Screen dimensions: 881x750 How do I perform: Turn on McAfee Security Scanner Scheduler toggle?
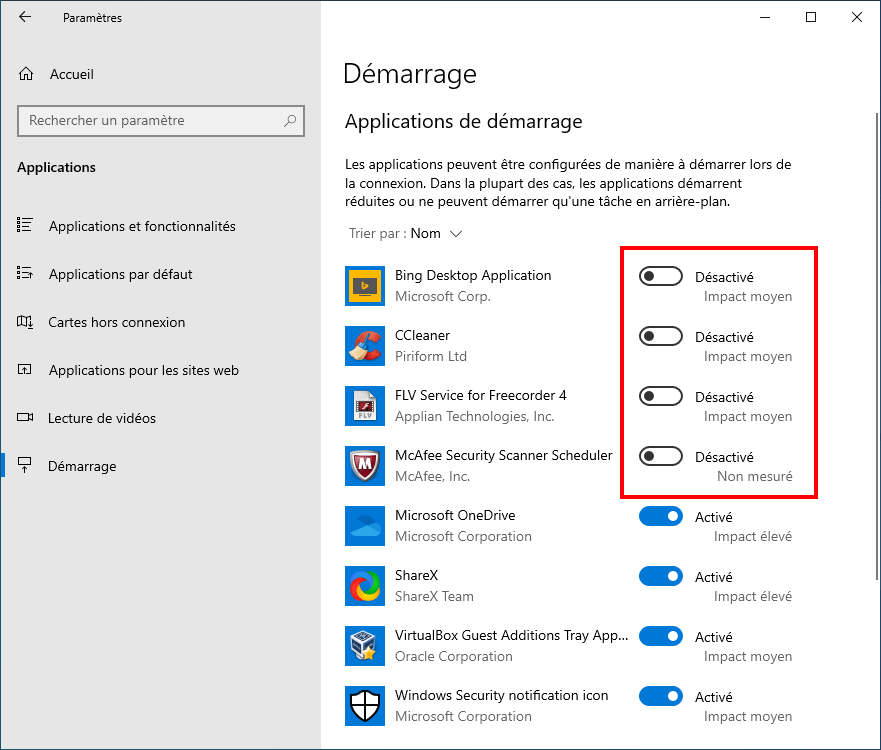tap(661, 456)
